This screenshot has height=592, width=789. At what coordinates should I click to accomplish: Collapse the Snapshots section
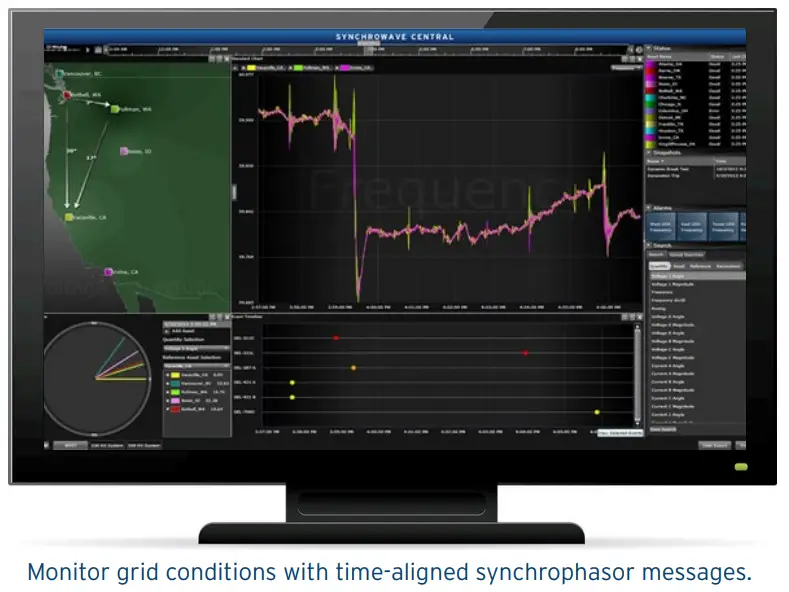coord(649,153)
